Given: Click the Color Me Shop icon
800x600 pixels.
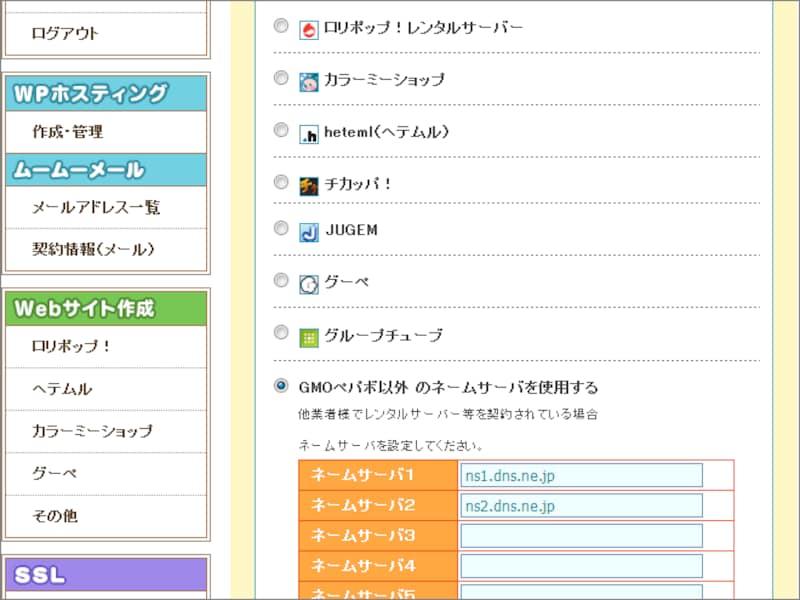Looking at the screenshot, I should (309, 82).
